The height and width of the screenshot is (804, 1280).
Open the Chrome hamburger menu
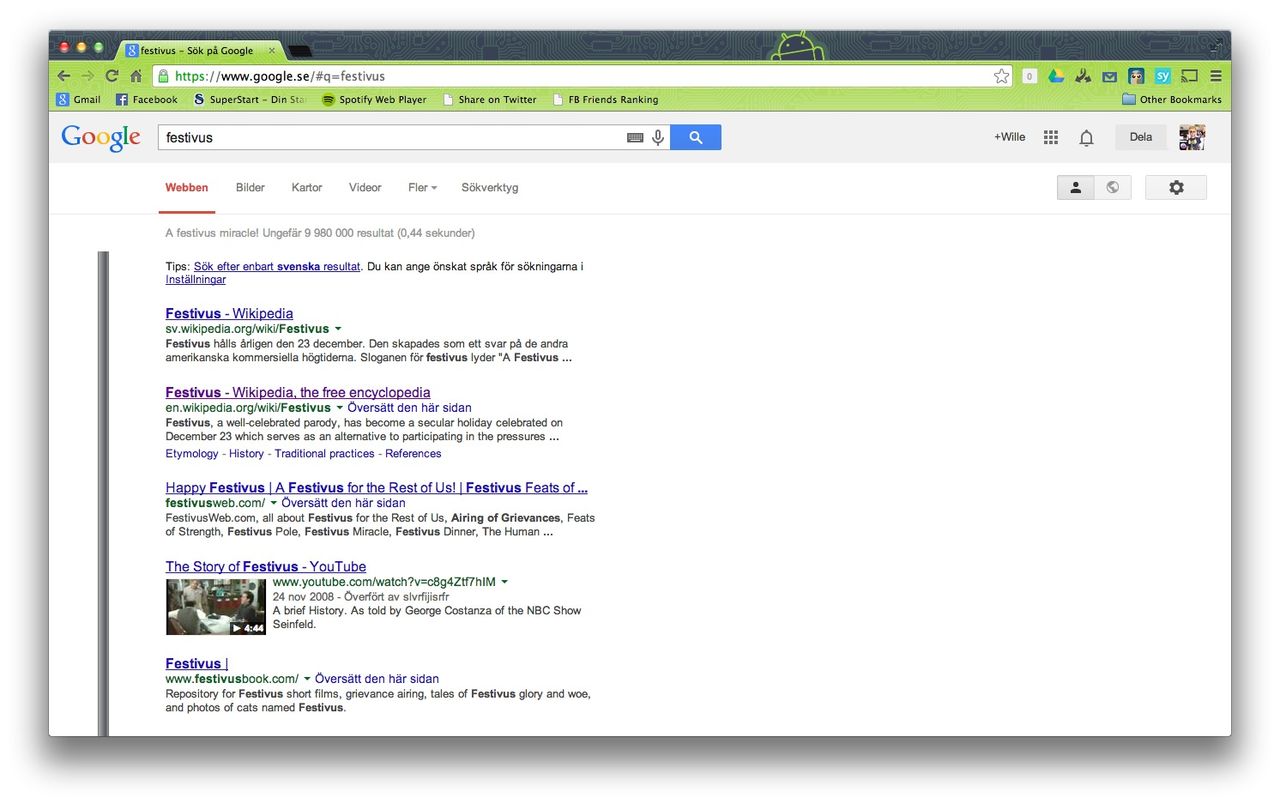click(1216, 76)
